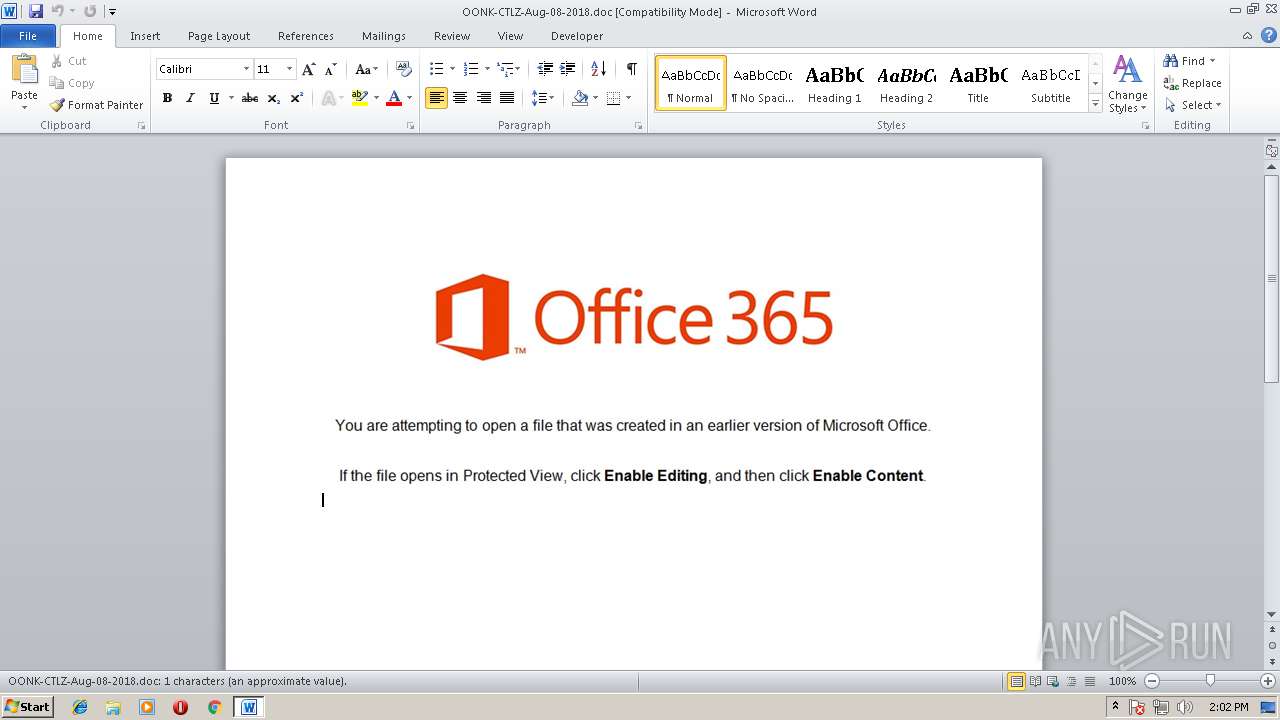Image resolution: width=1280 pixels, height=720 pixels.
Task: Click the Underline button
Action: pyautogui.click(x=214, y=98)
